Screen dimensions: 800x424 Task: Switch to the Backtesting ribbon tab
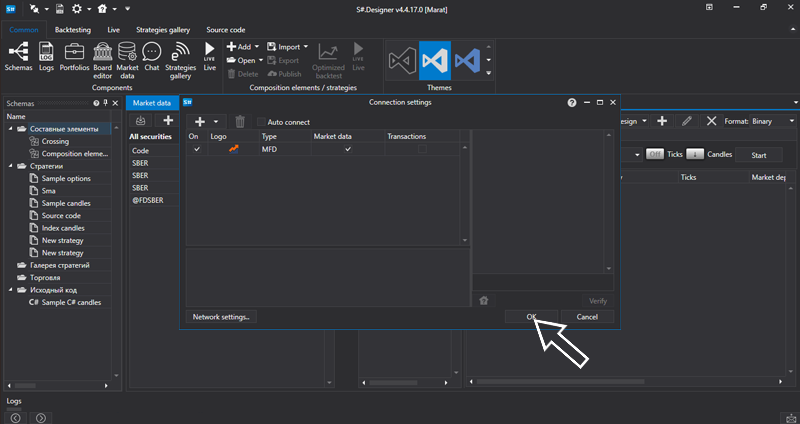(x=73, y=30)
